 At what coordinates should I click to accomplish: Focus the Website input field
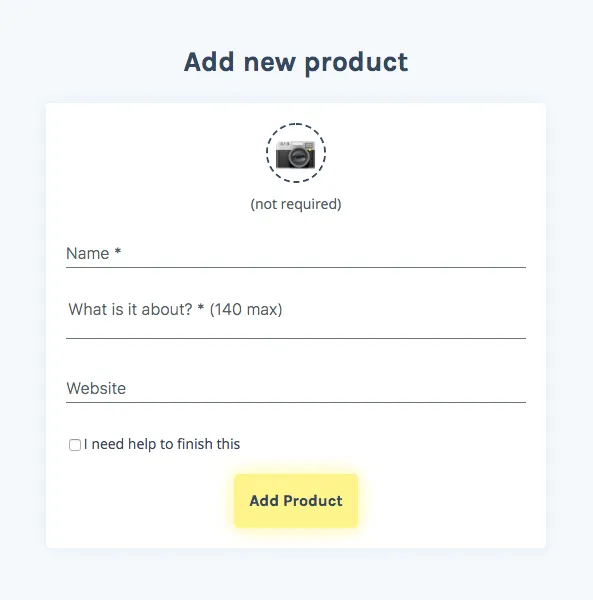click(x=296, y=388)
